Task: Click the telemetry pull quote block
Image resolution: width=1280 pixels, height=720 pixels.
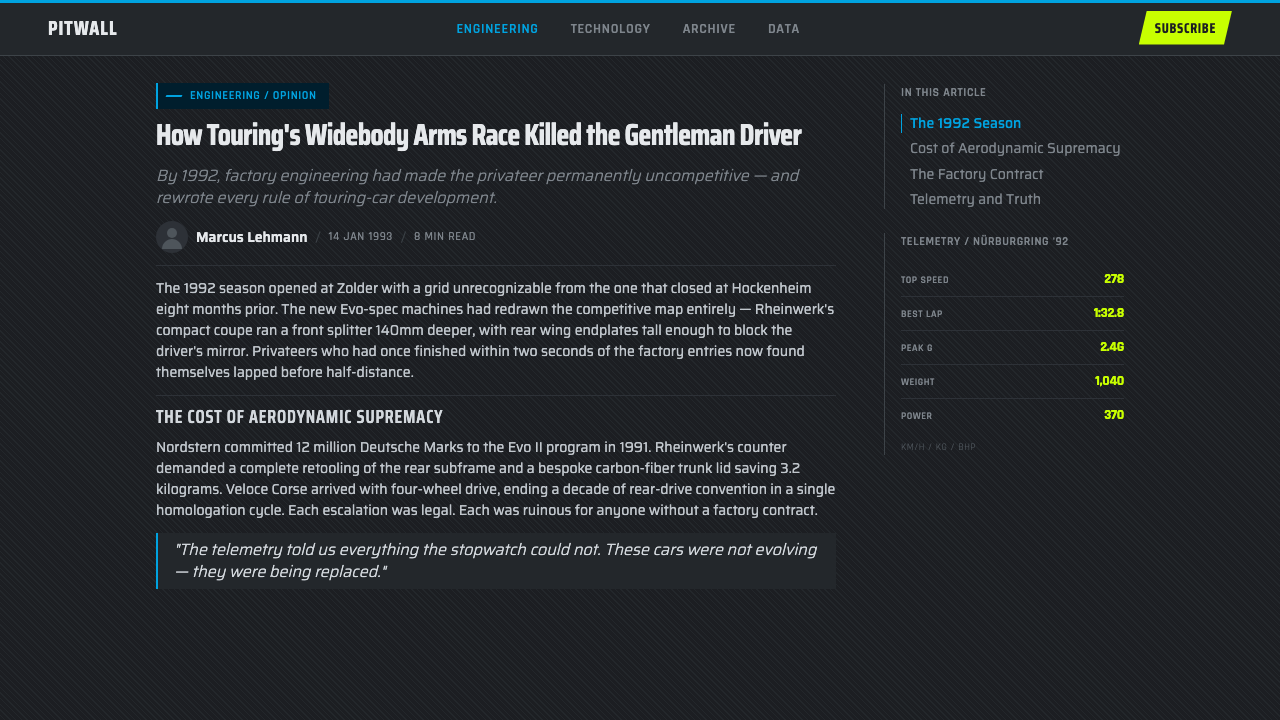Action: (x=496, y=561)
